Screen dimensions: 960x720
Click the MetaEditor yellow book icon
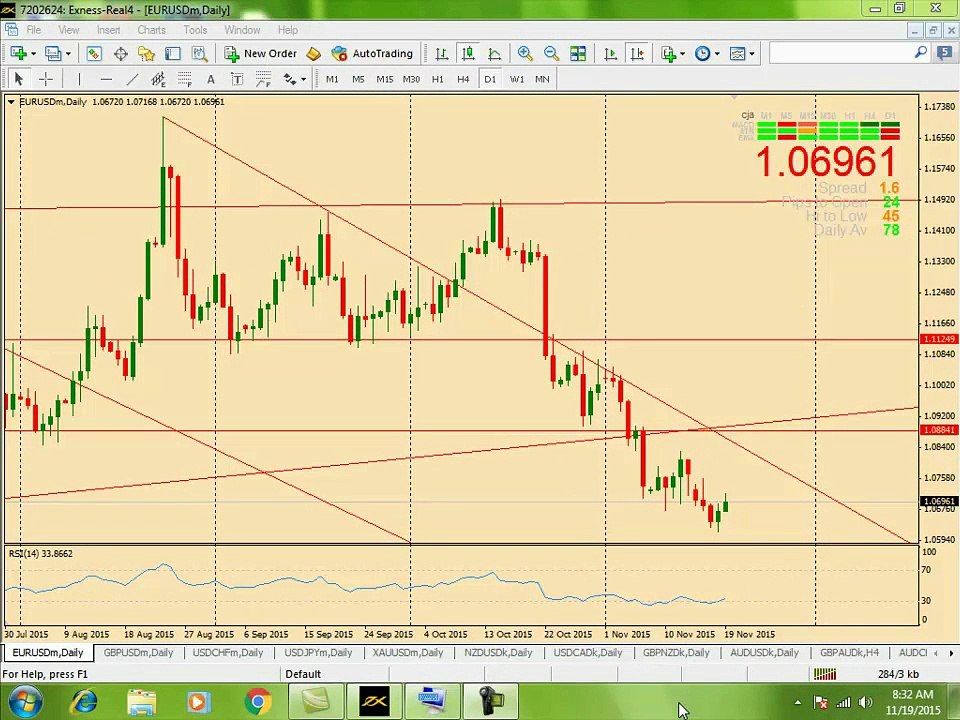(x=313, y=54)
